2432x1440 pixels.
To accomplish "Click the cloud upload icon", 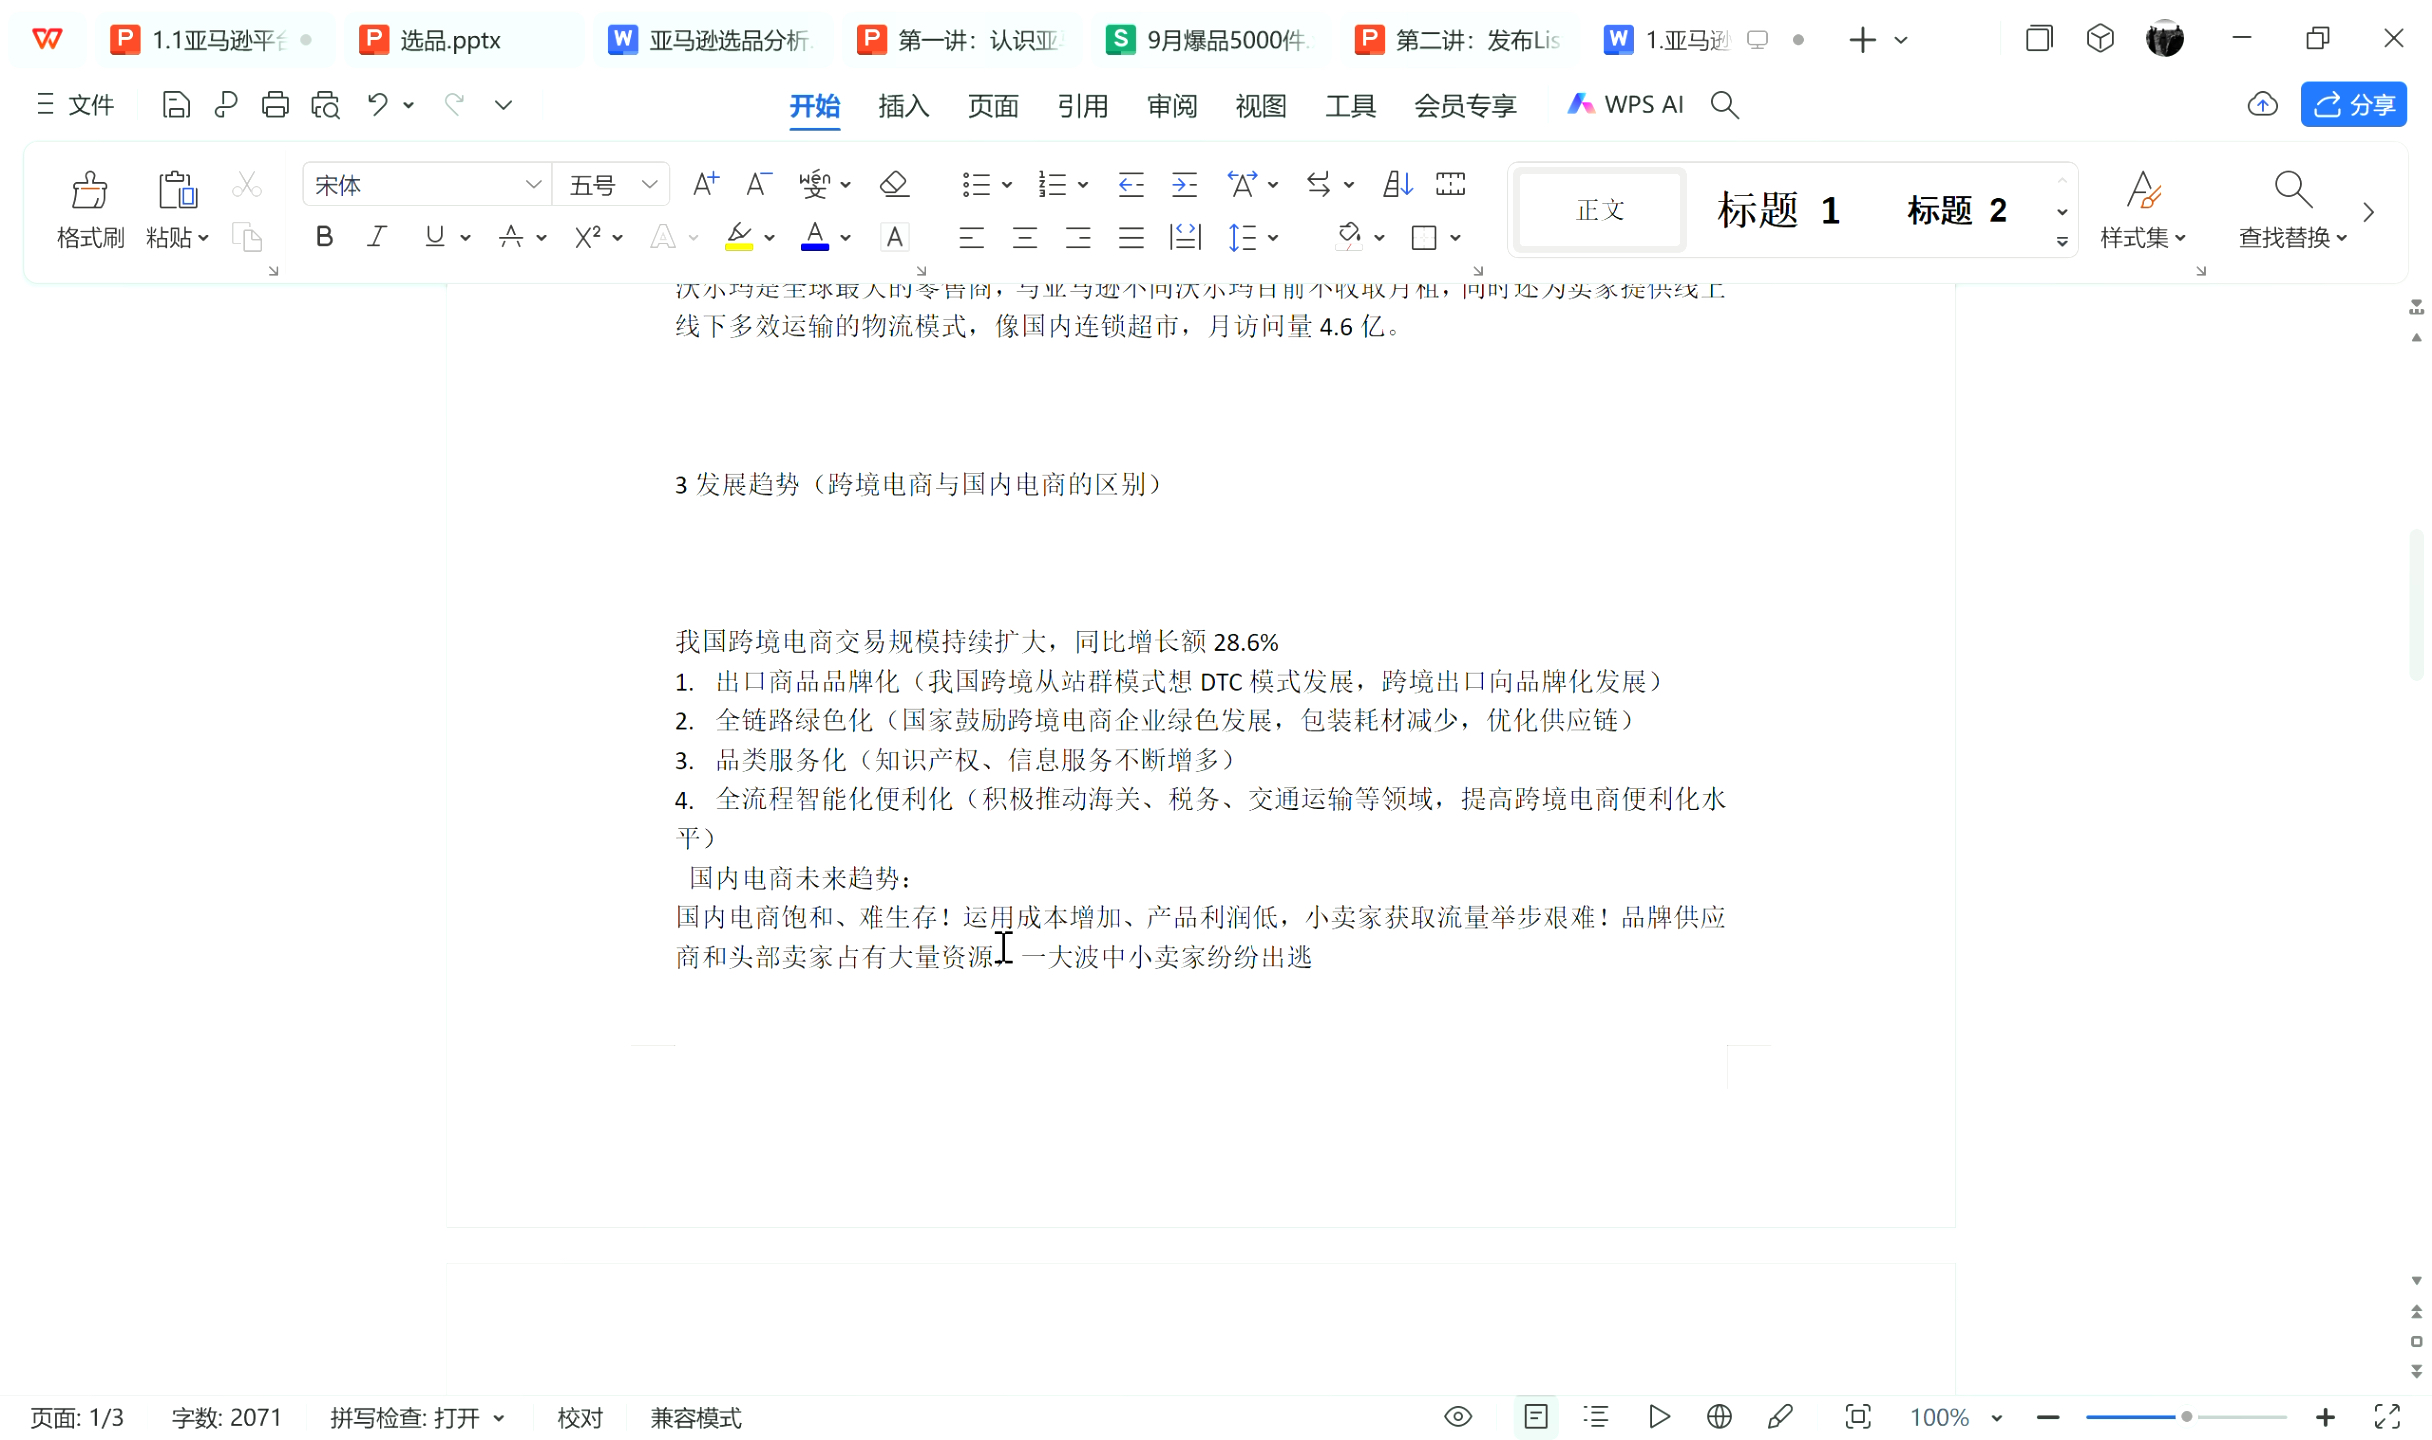I will click(x=2262, y=105).
